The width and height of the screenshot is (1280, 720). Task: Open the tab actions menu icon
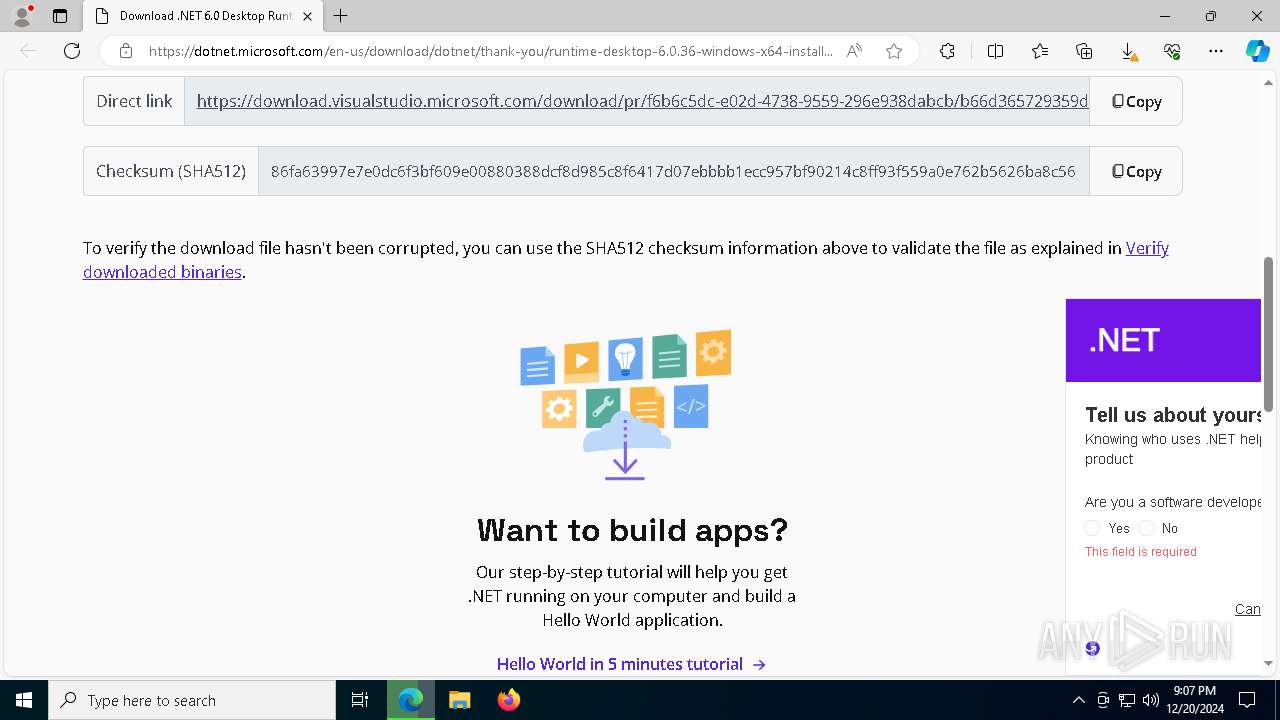point(60,16)
